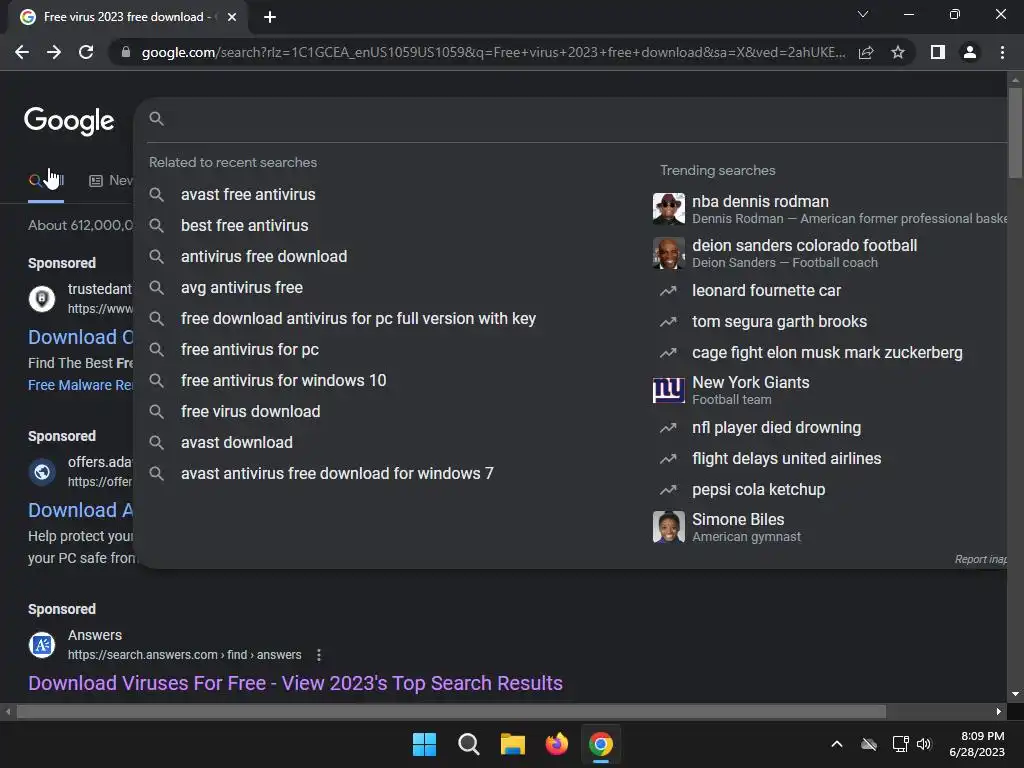The image size is (1024, 768).
Task: Select suggestion antivirus free download
Action: point(264,257)
